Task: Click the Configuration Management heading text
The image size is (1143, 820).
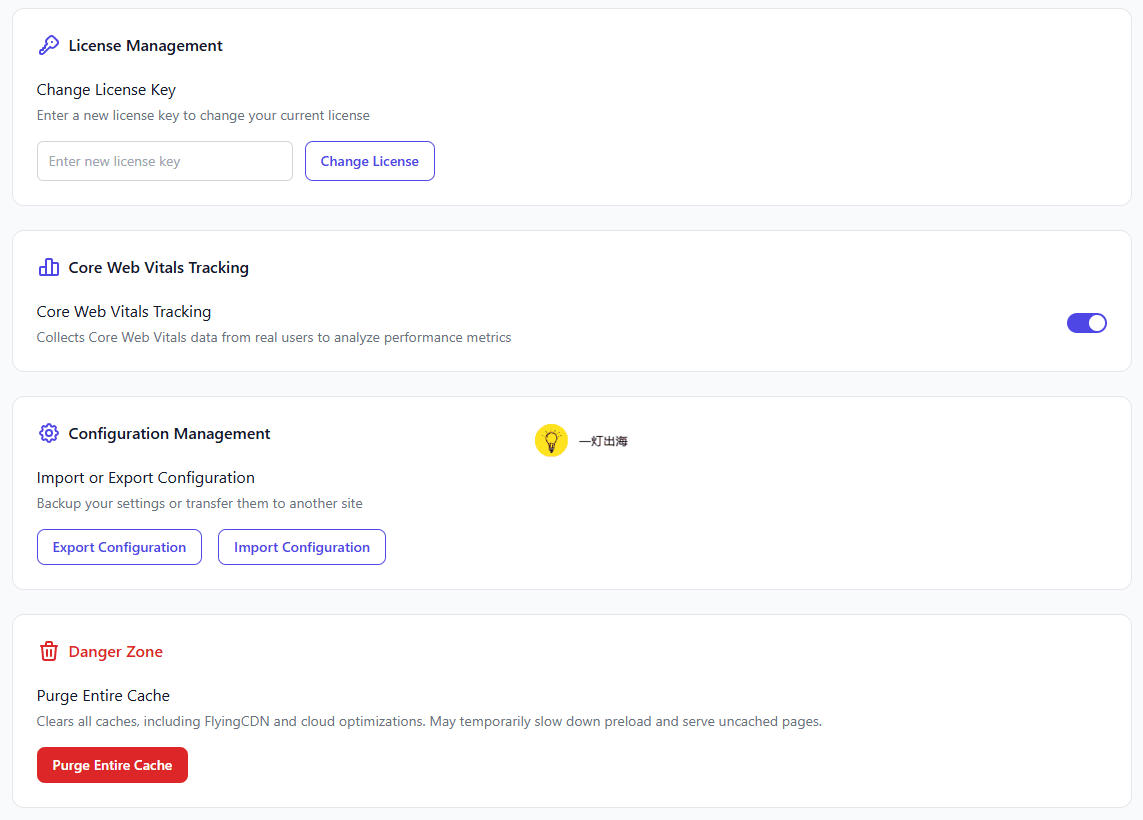Action: 169,434
